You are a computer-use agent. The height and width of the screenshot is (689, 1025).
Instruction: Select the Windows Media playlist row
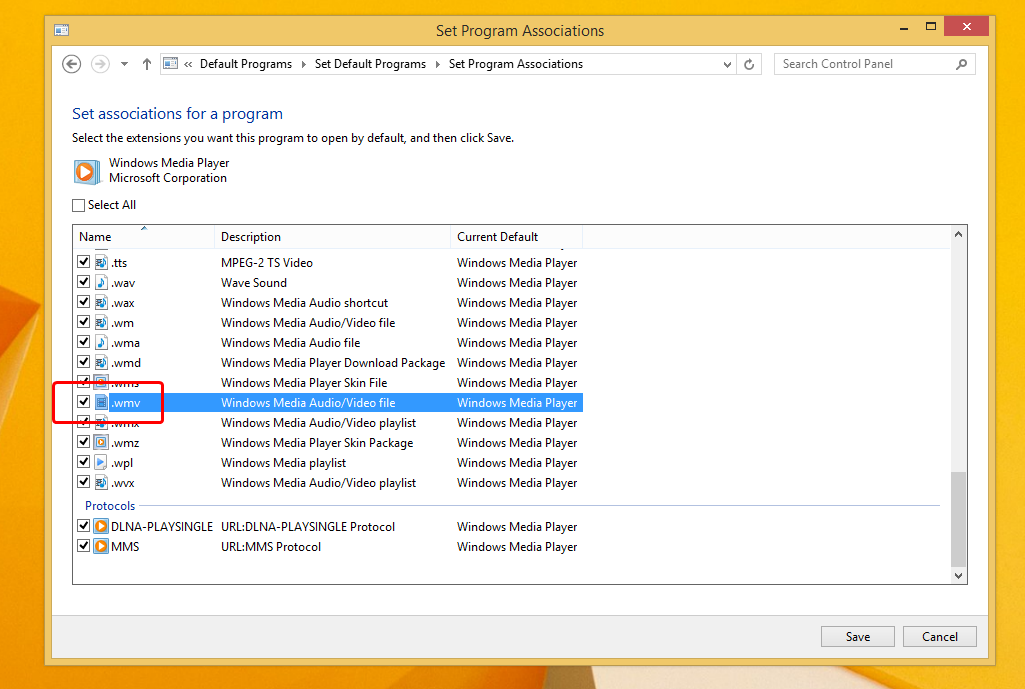(327, 463)
